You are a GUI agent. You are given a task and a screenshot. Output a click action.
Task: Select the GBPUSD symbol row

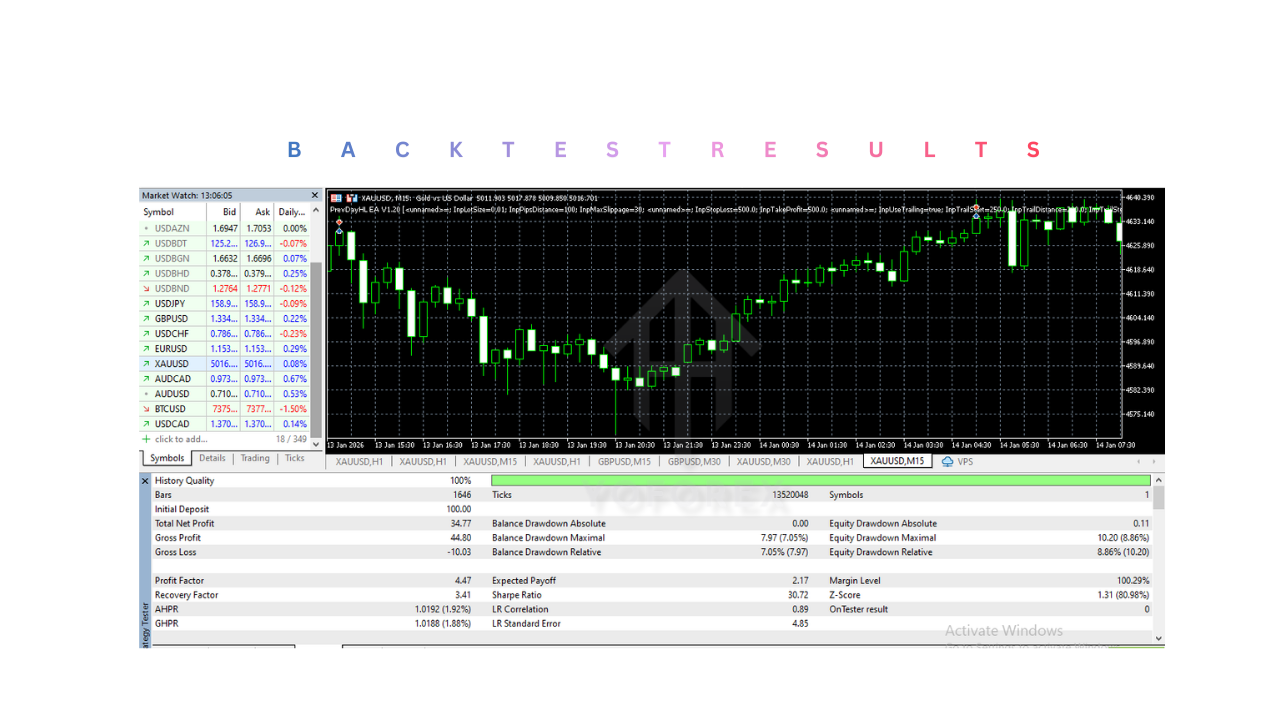click(225, 318)
